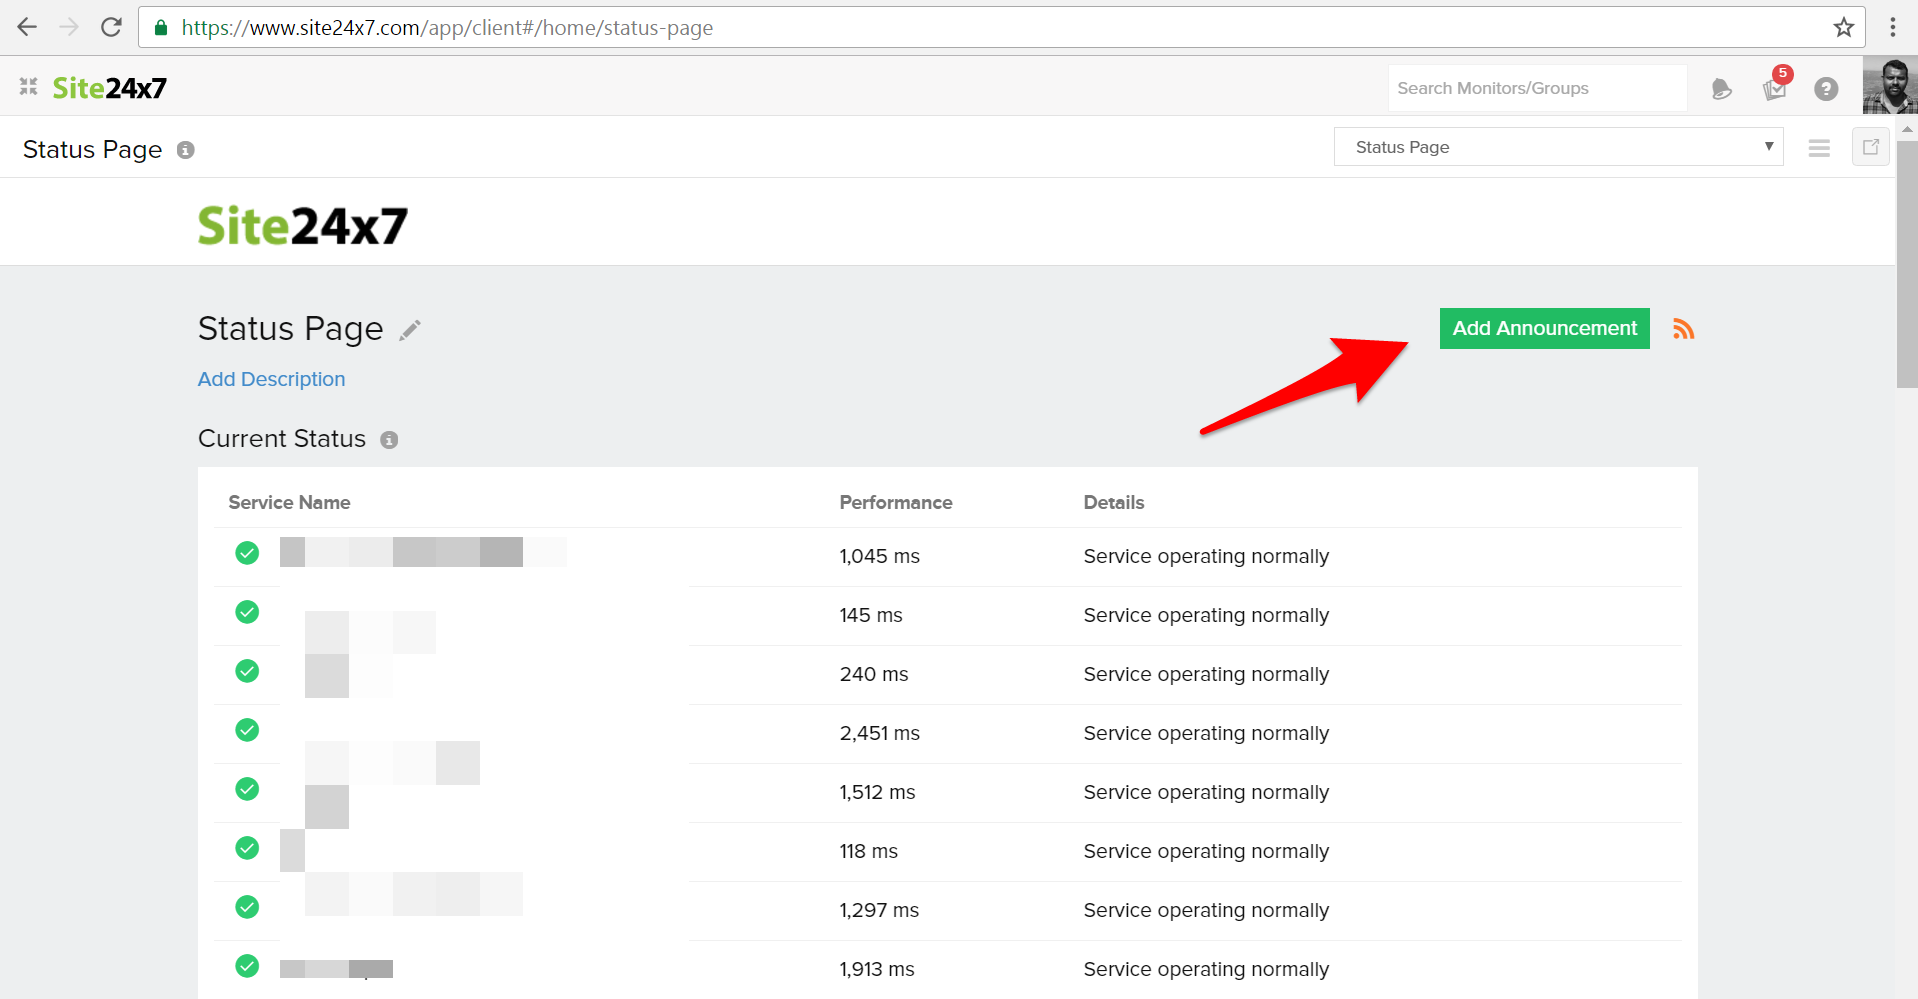
Task: Click the 240 ms performance value
Action: [874, 674]
